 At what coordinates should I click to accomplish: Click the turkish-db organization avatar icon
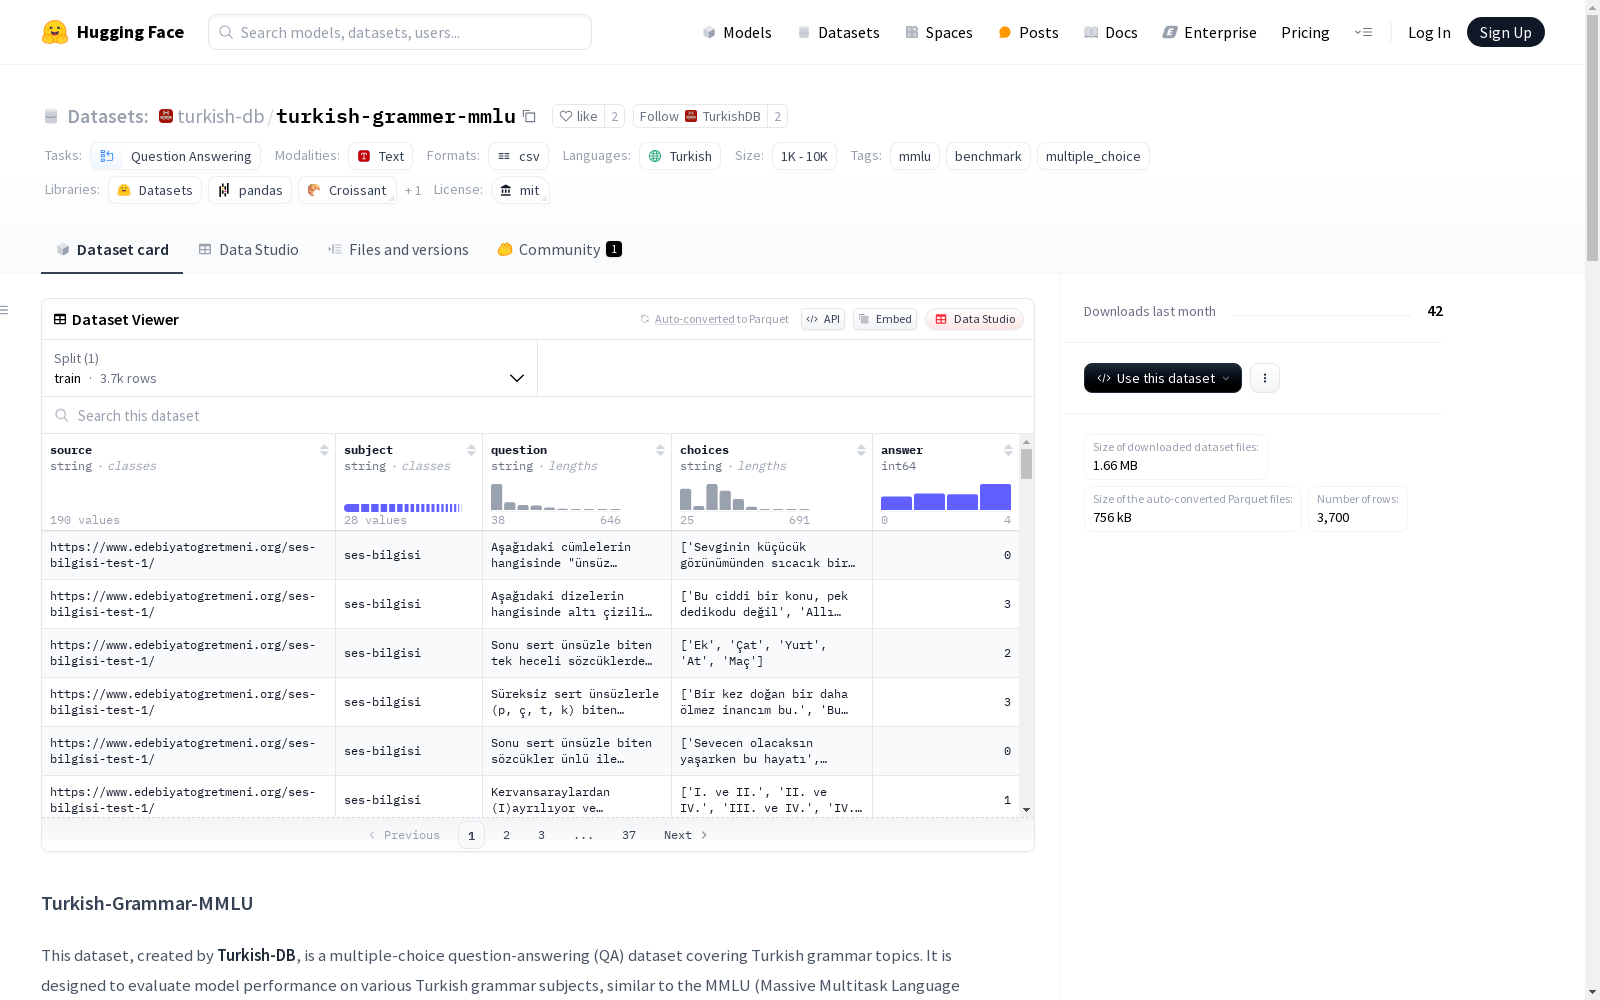click(166, 116)
